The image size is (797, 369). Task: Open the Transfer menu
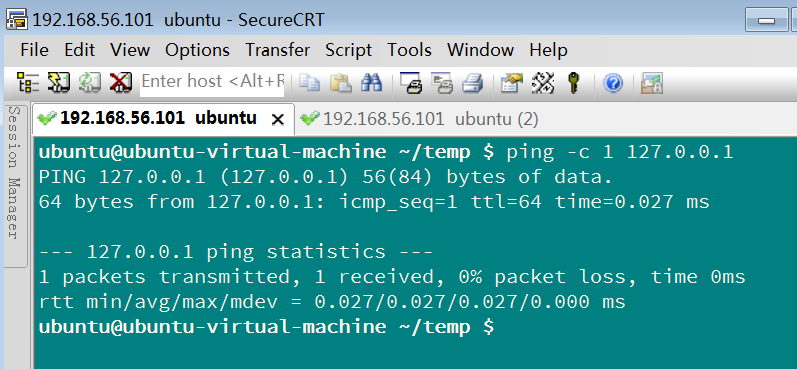[x=278, y=50]
